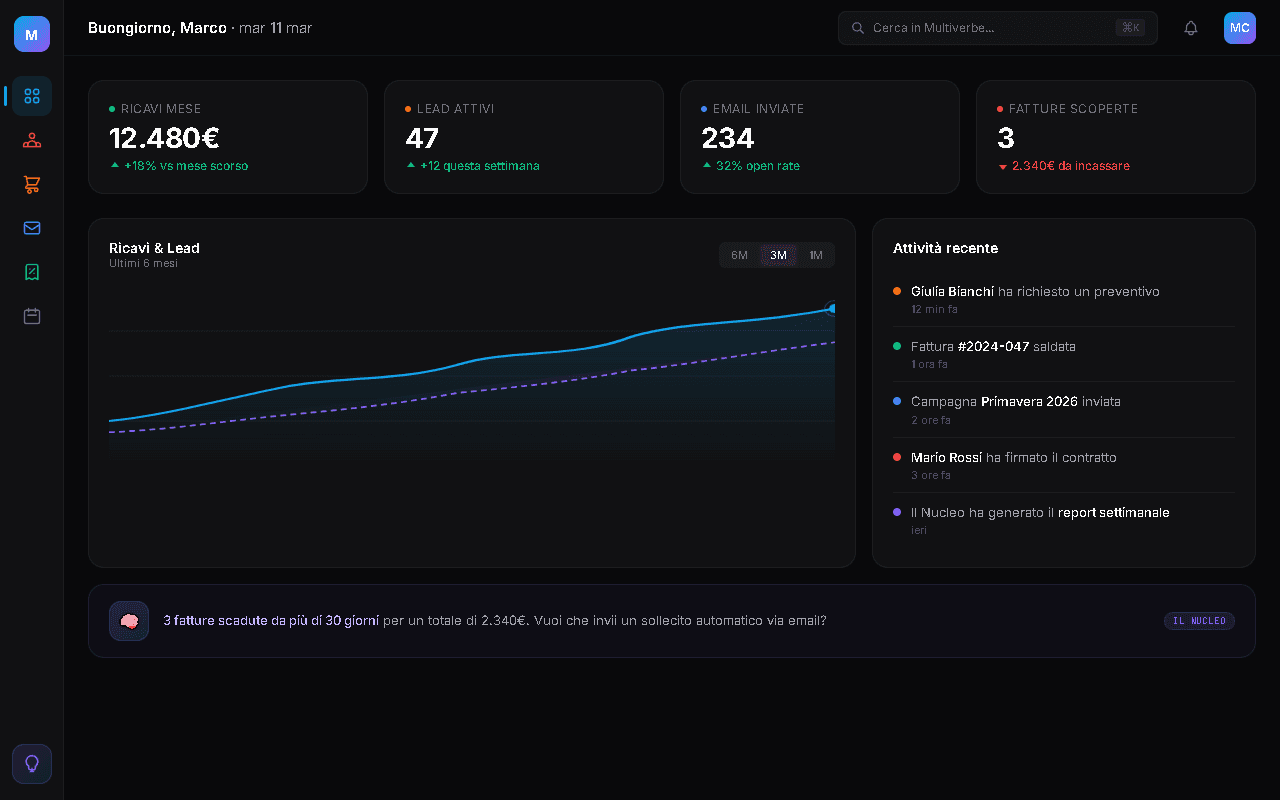Open the orange shopping cart section
Viewport: 1280px width, 800px height.
point(31,184)
